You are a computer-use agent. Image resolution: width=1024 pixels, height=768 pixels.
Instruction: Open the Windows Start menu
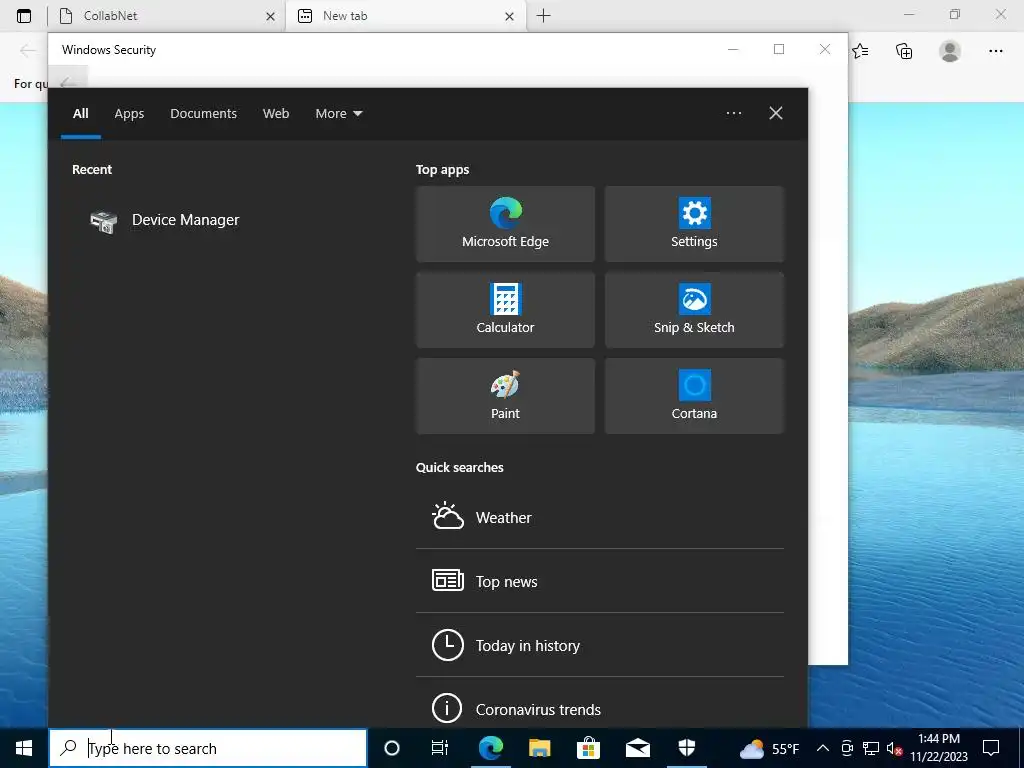(24, 748)
